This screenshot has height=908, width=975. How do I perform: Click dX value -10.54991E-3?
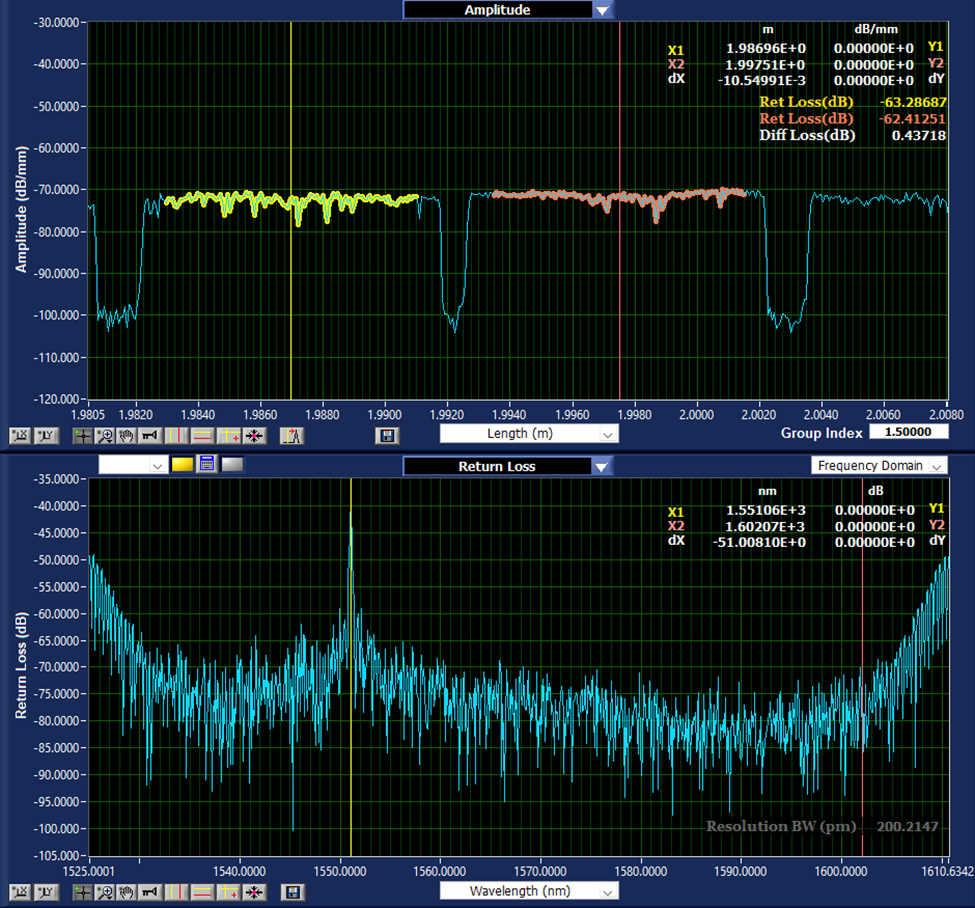click(762, 81)
